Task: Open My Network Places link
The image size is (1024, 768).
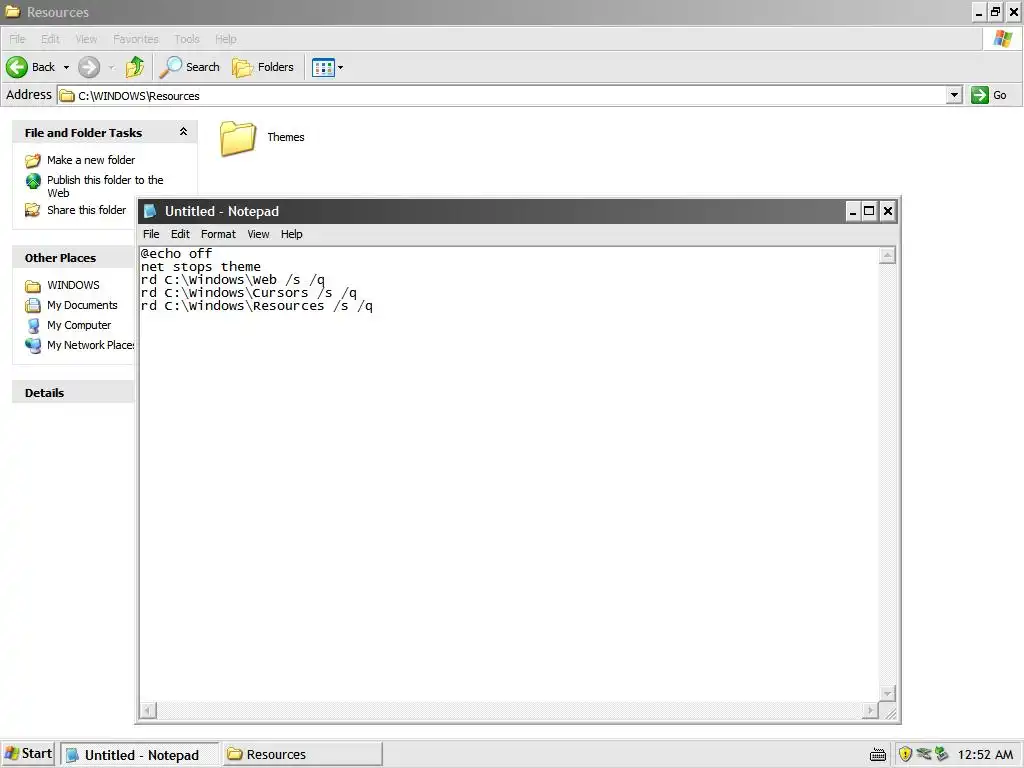Action: point(90,345)
